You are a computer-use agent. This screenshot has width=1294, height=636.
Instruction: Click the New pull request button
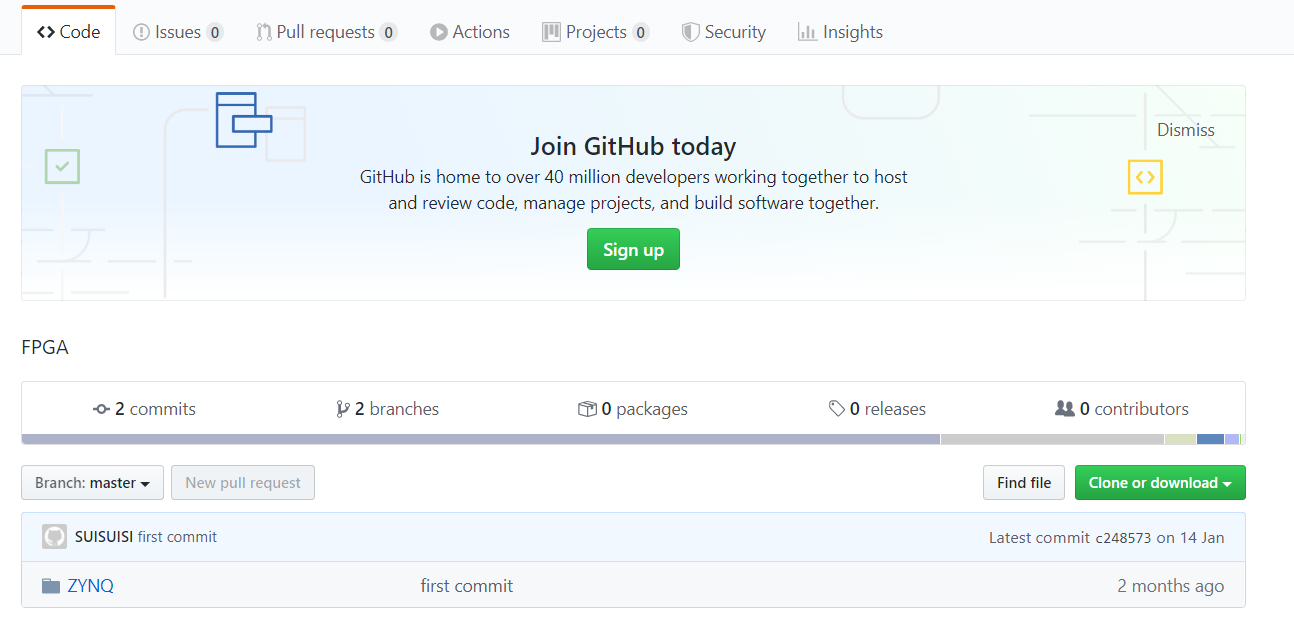(243, 483)
